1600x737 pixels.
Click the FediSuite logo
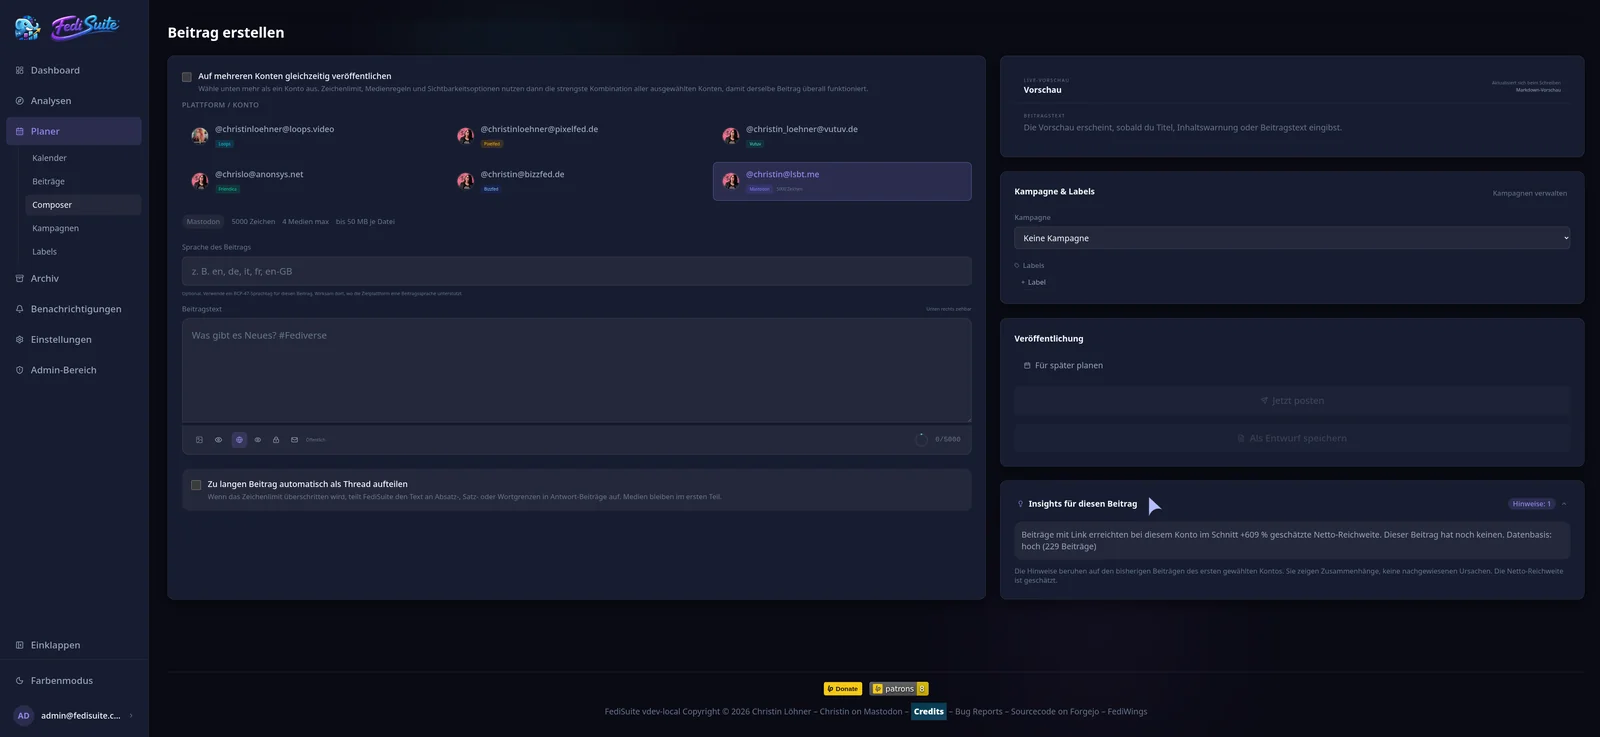point(68,27)
